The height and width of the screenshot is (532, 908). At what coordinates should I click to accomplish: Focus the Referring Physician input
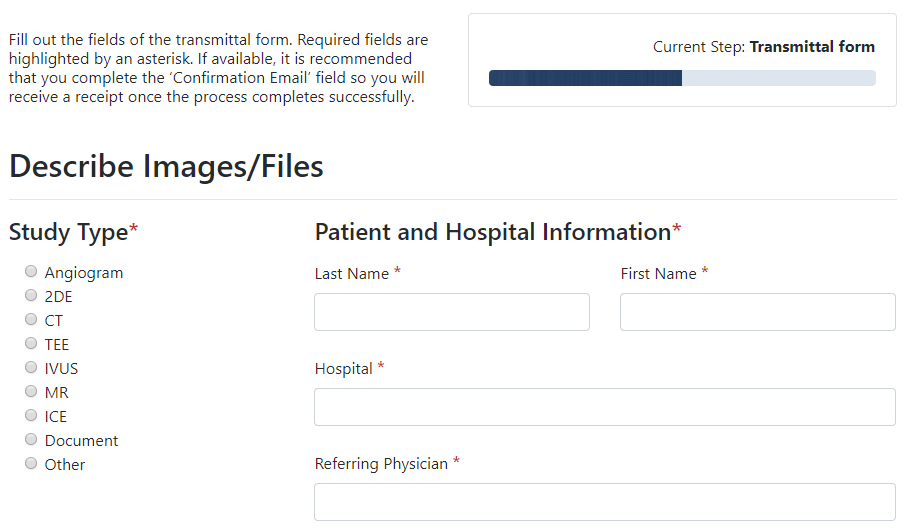click(604, 502)
